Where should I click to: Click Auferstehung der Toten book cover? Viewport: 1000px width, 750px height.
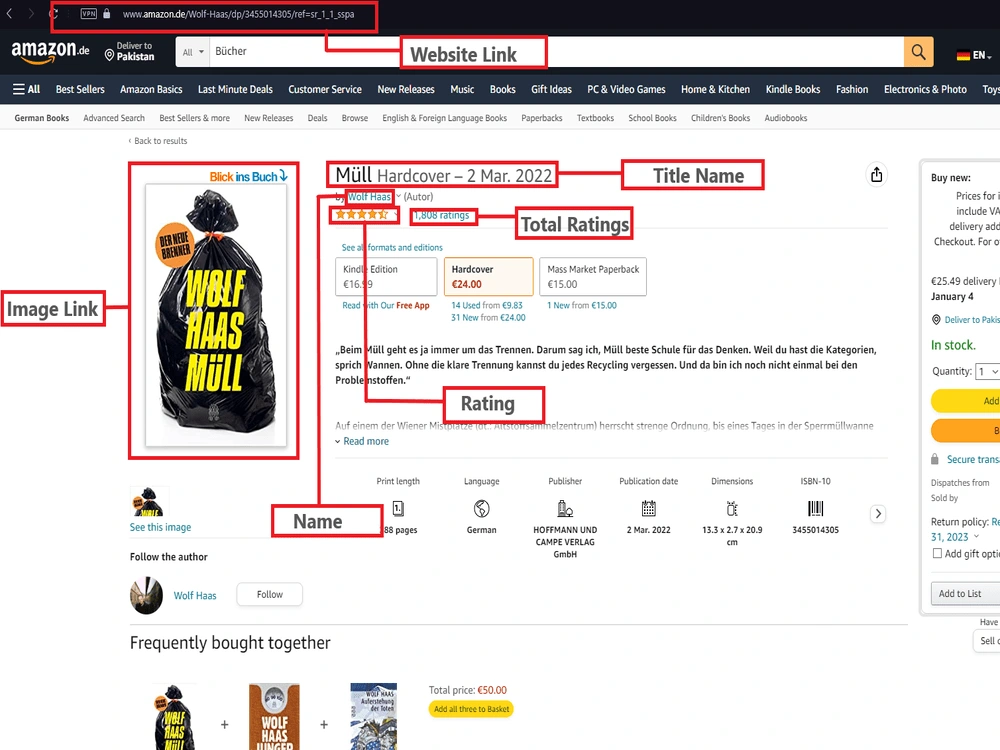(x=373, y=717)
